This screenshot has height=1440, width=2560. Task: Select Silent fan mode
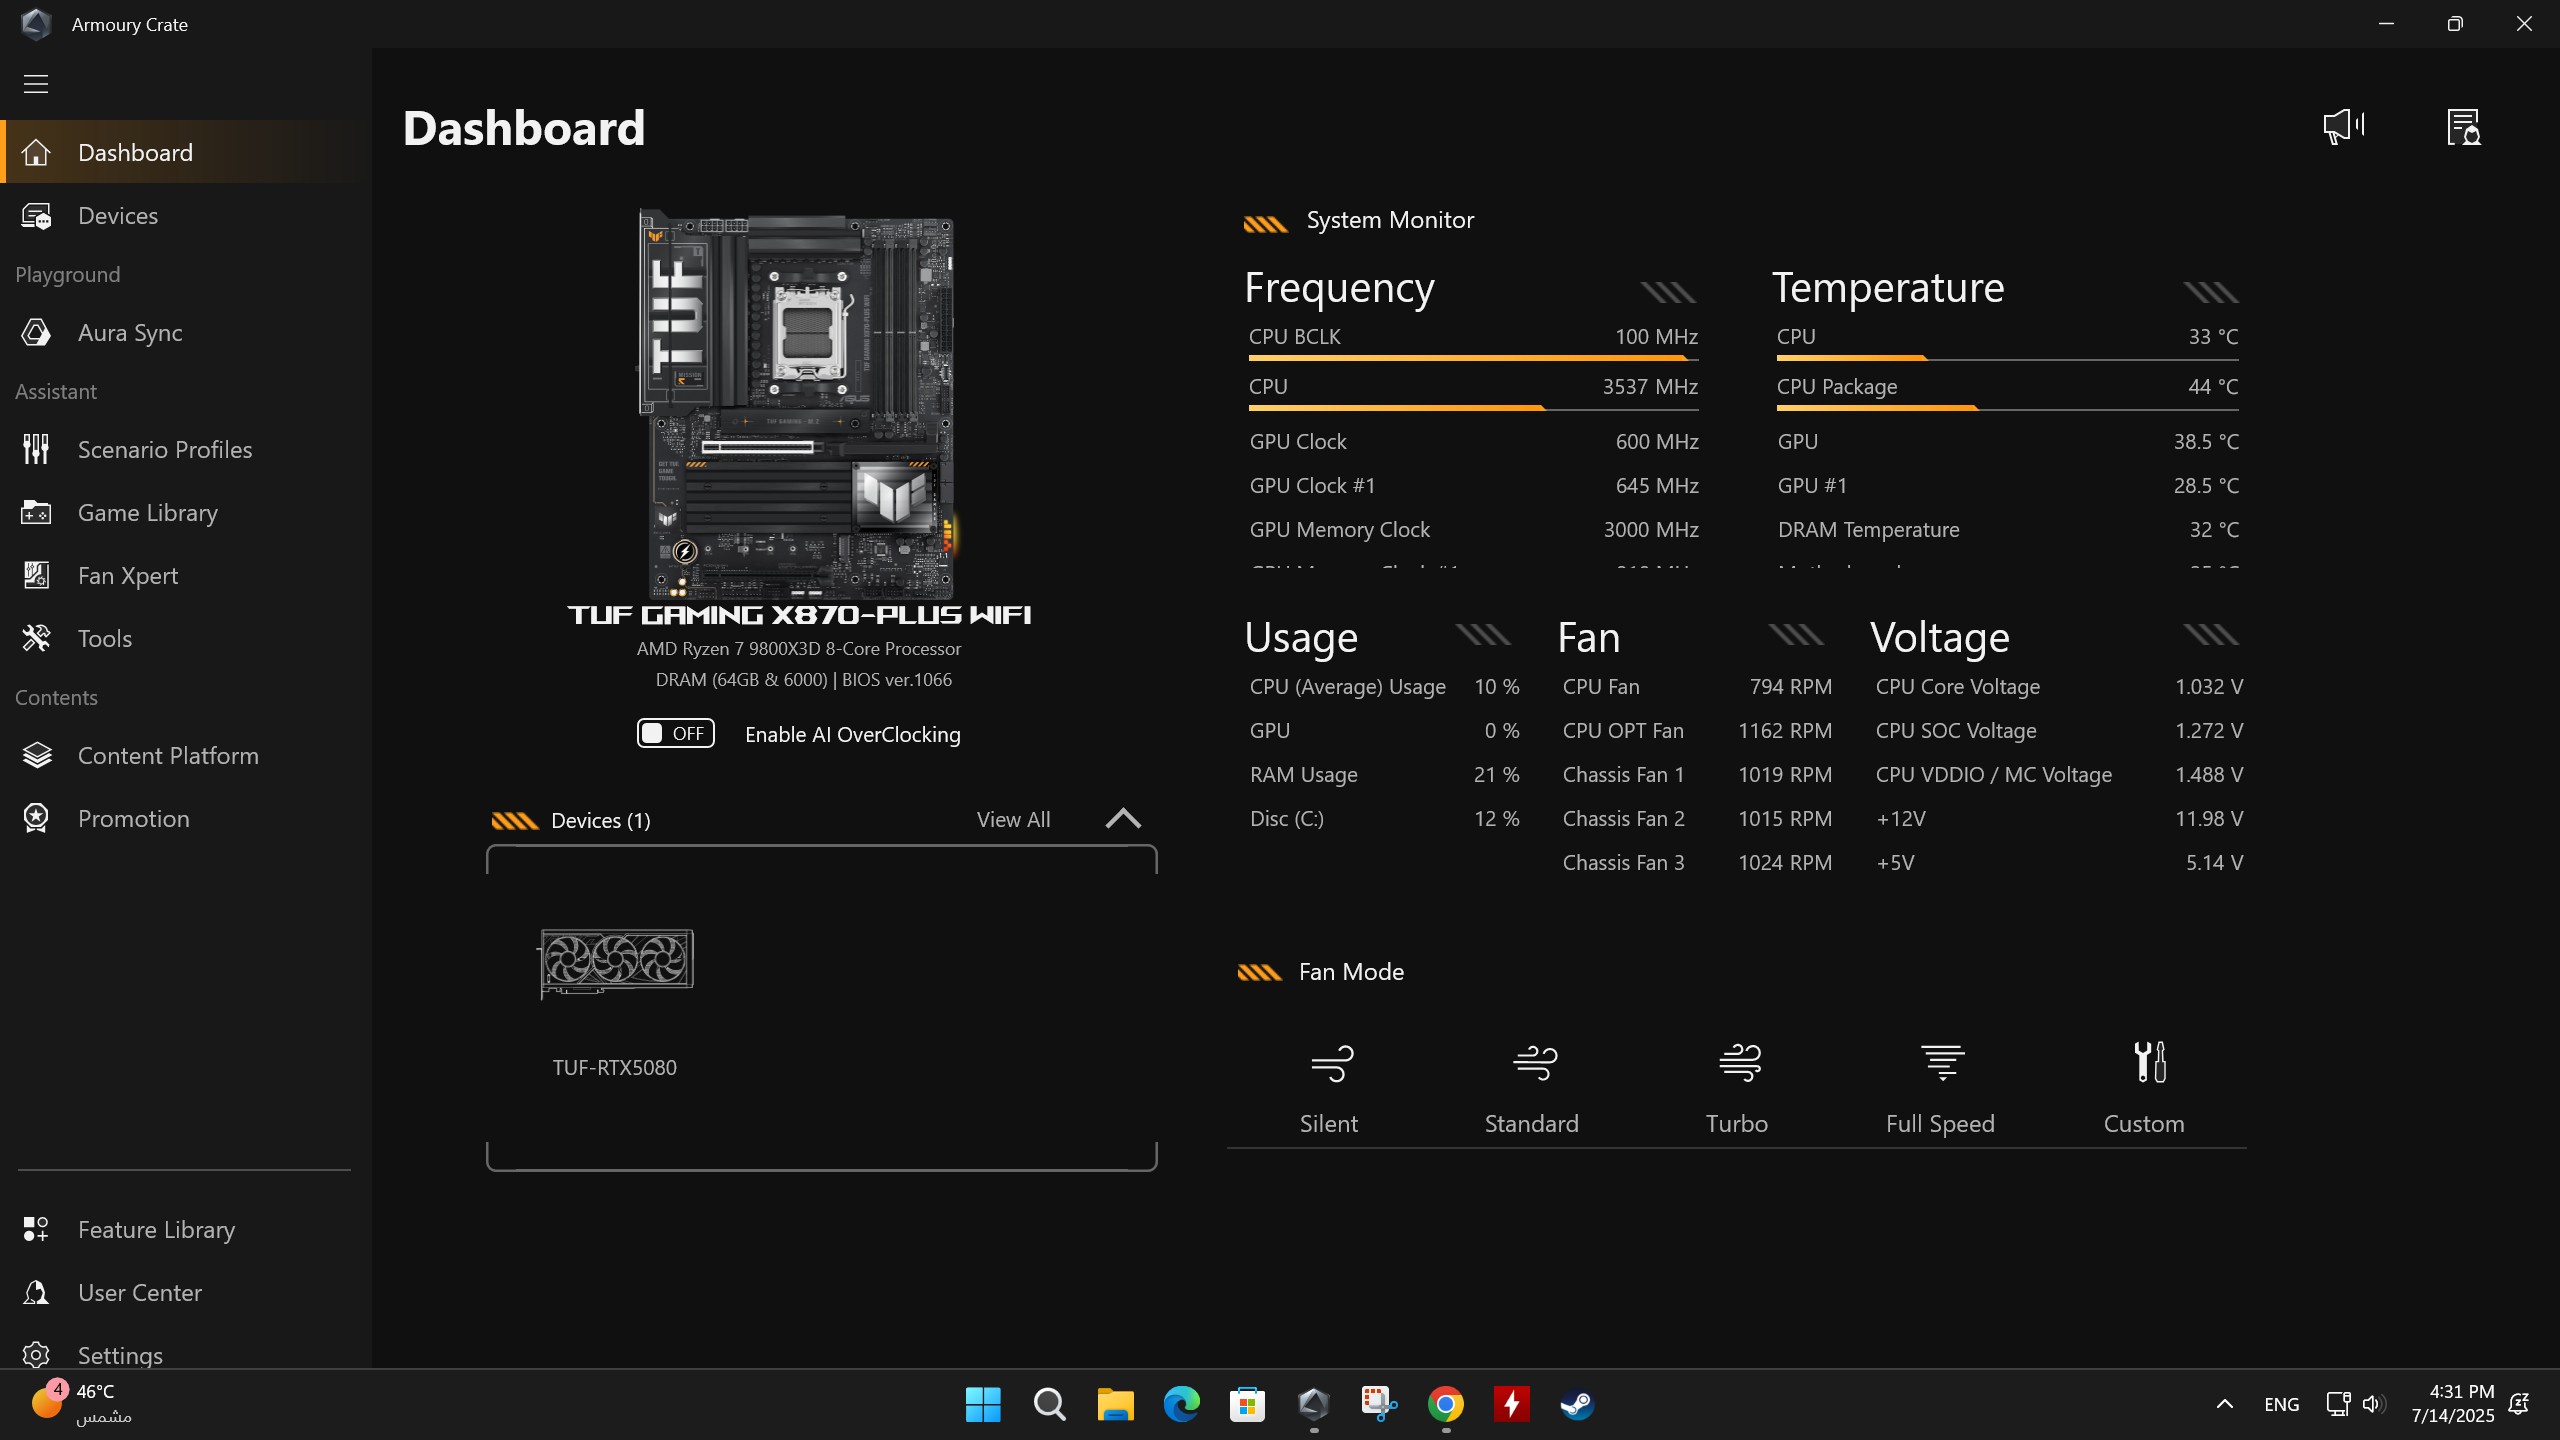pyautogui.click(x=1329, y=1087)
